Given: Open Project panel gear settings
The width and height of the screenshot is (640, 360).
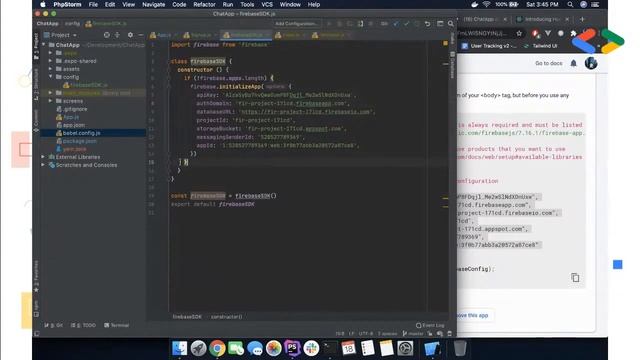Looking at the screenshot, I should [130, 35].
